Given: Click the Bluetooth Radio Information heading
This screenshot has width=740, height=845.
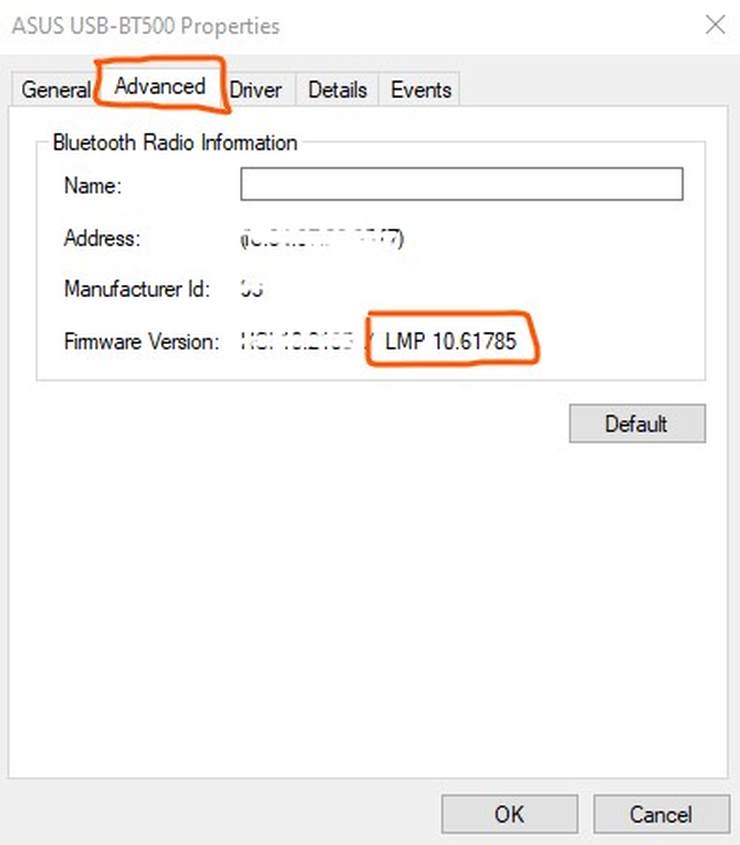Looking at the screenshot, I should (175, 143).
